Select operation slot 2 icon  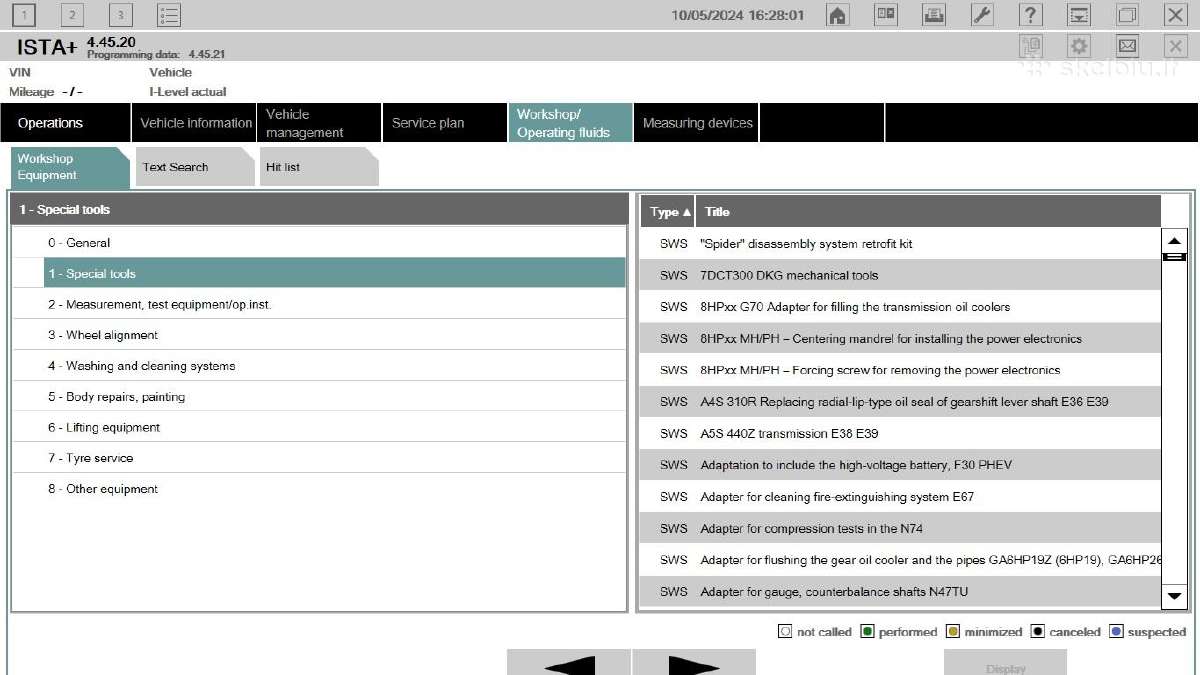pos(72,14)
